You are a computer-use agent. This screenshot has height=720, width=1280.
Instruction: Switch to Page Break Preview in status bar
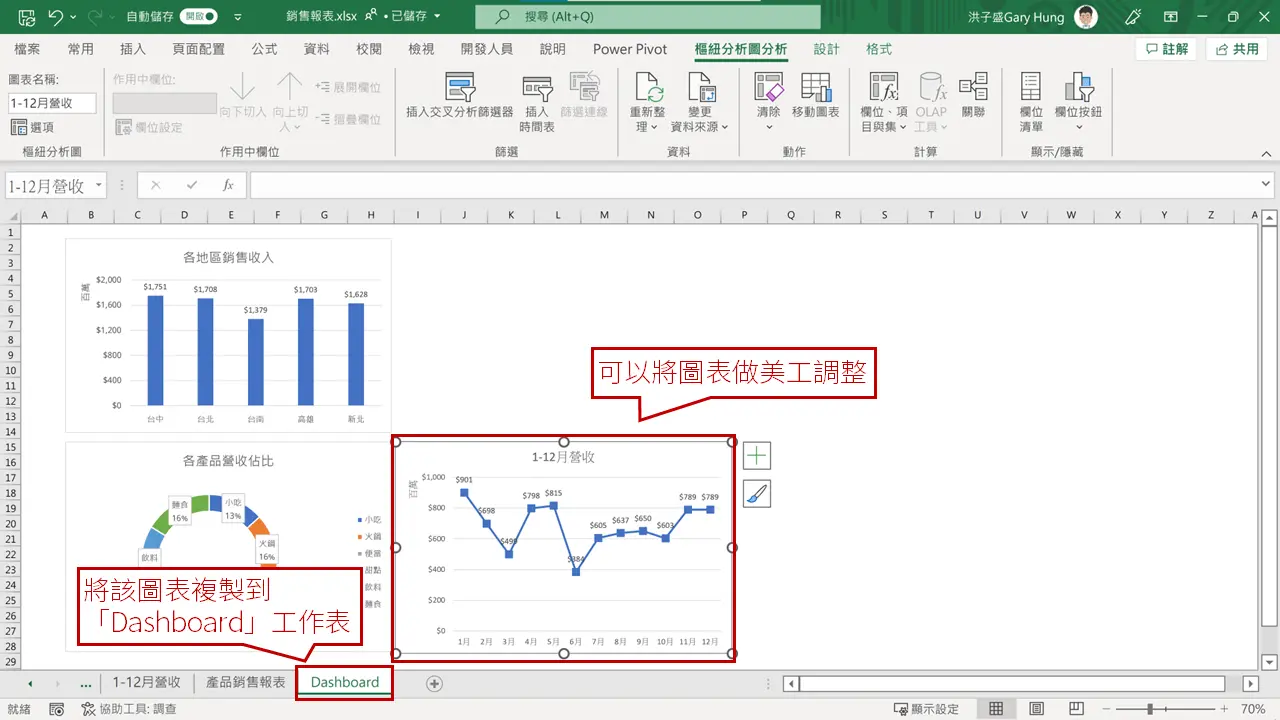coord(1078,709)
